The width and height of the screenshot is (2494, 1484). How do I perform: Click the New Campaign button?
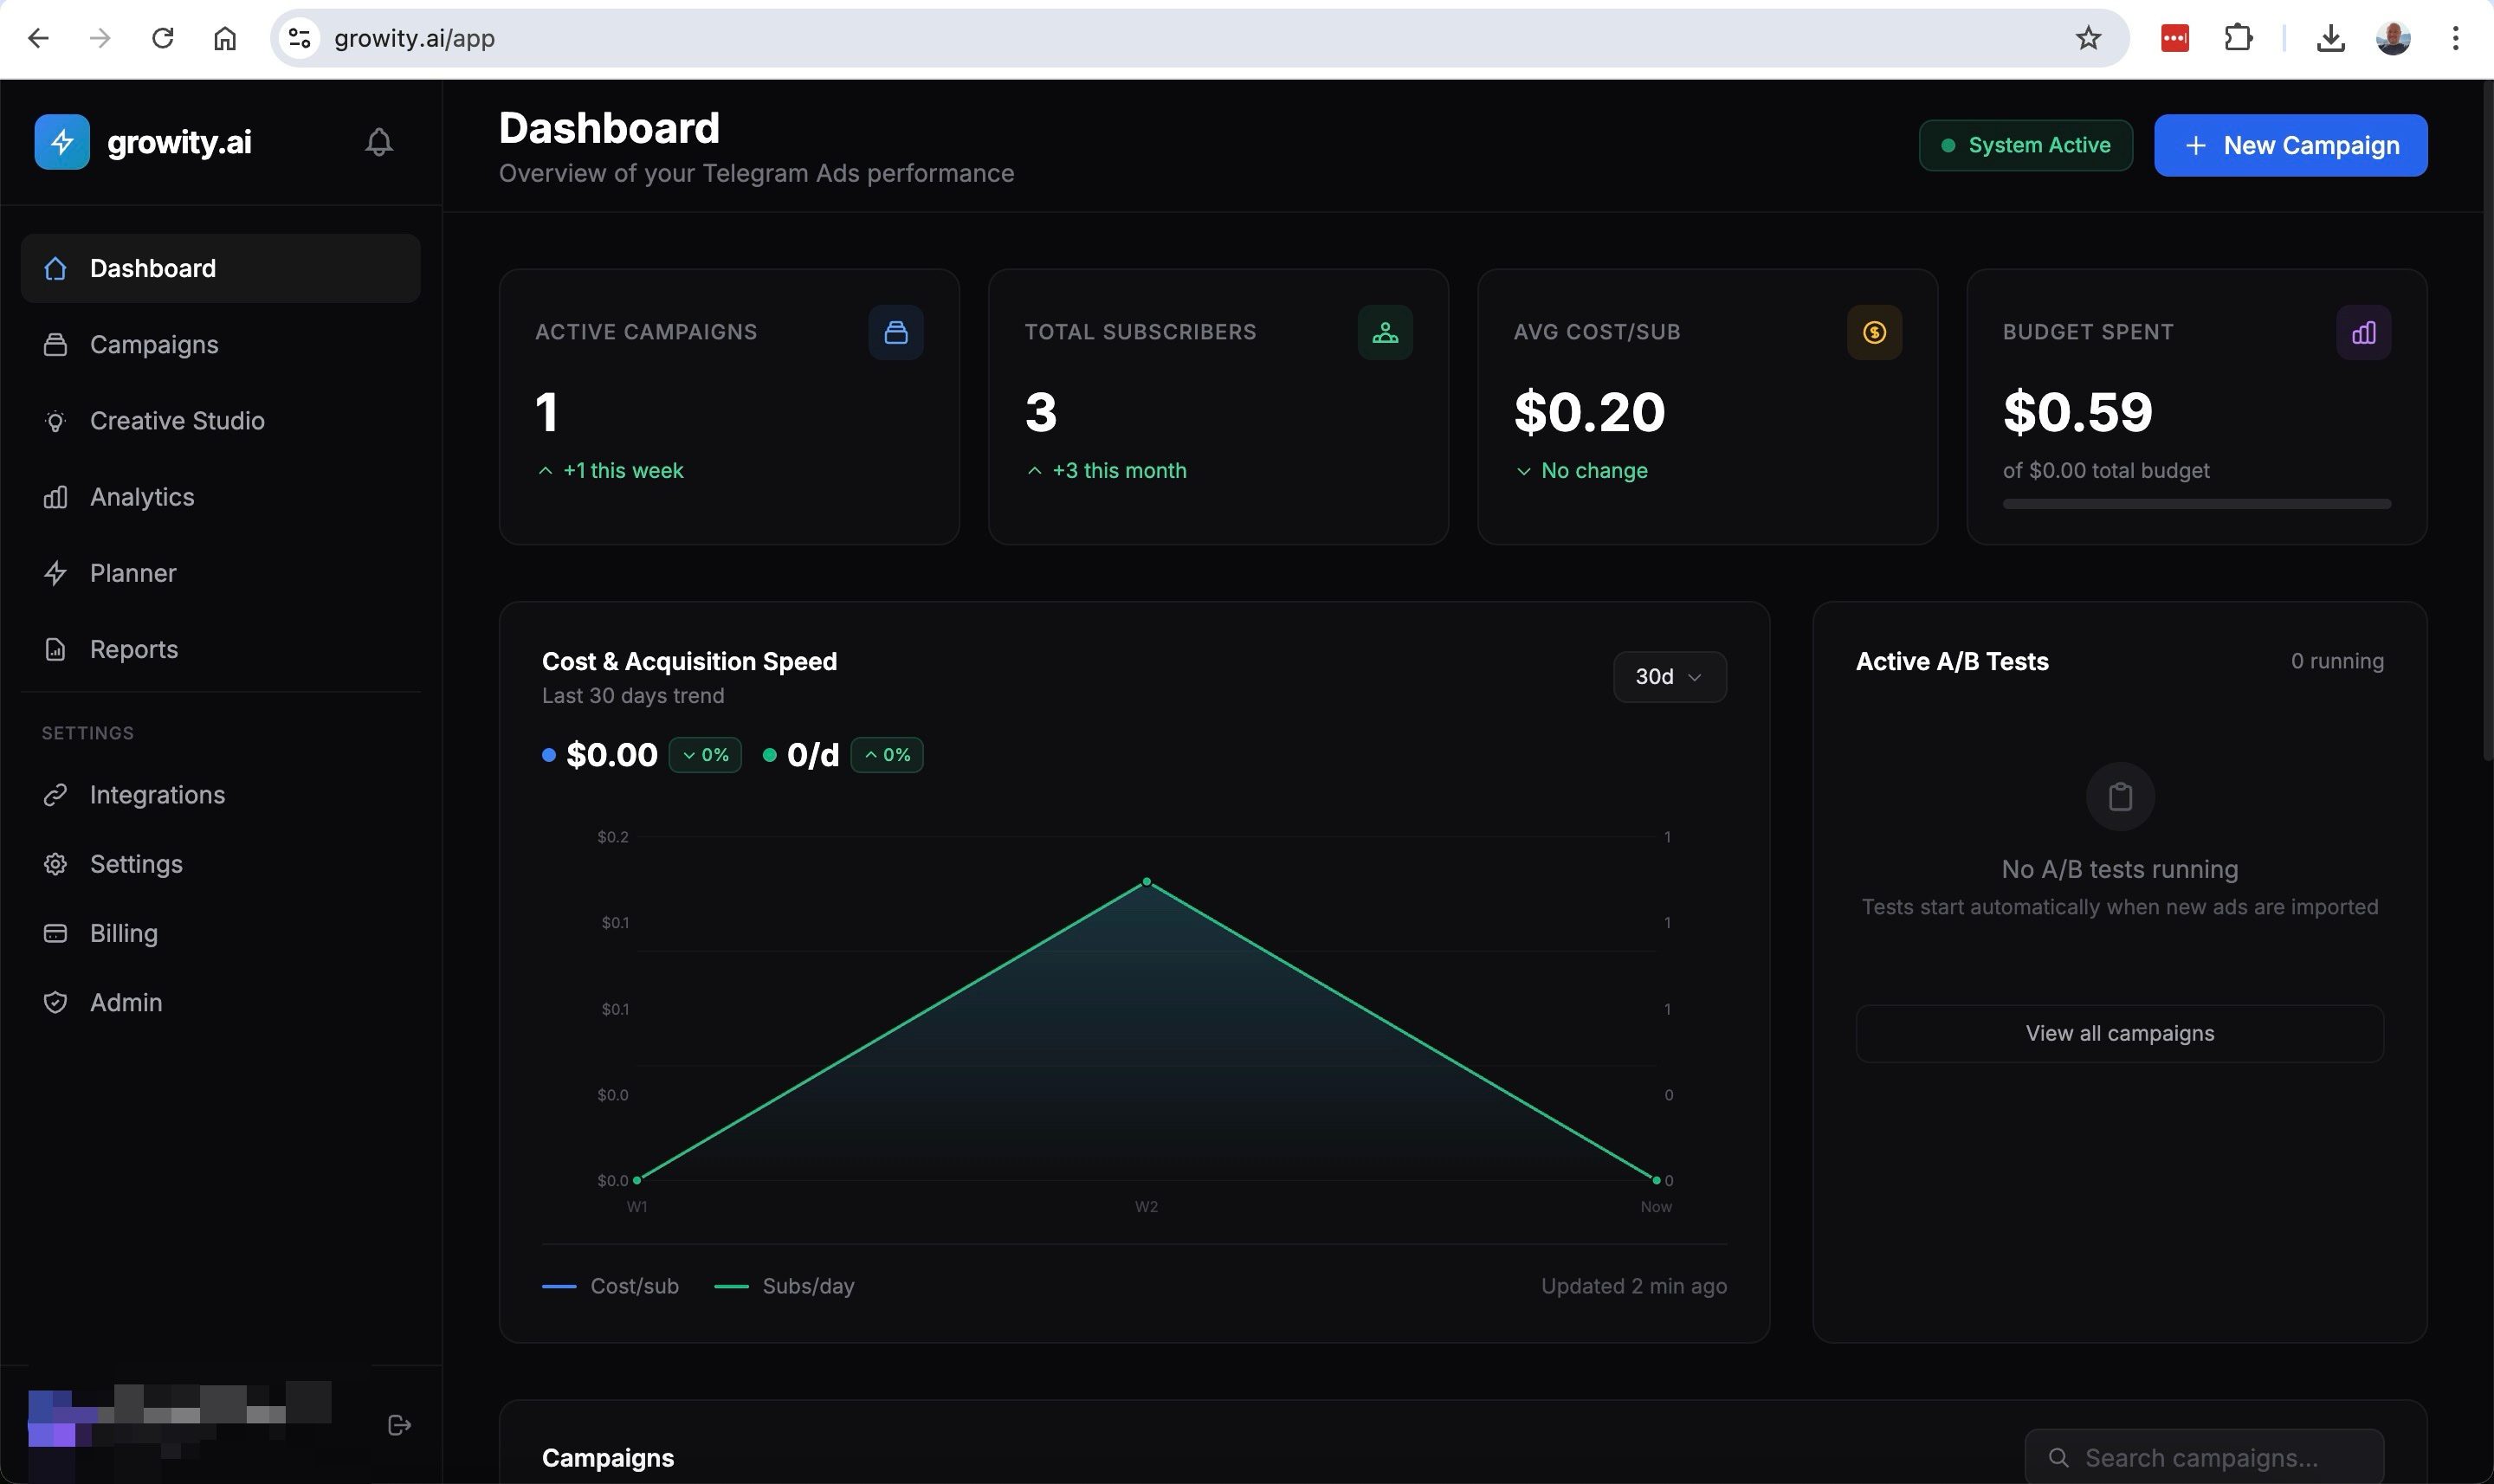2289,146
